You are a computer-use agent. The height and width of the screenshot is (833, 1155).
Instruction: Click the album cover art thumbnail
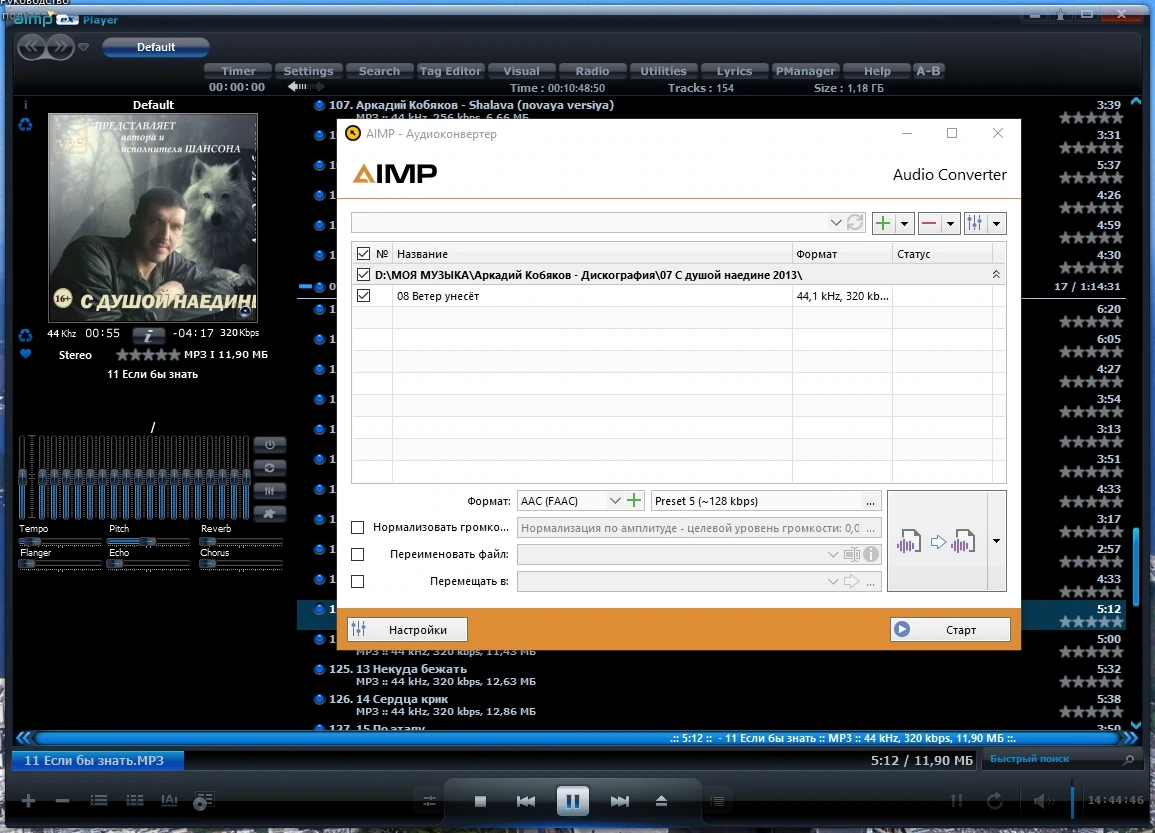[x=153, y=218]
